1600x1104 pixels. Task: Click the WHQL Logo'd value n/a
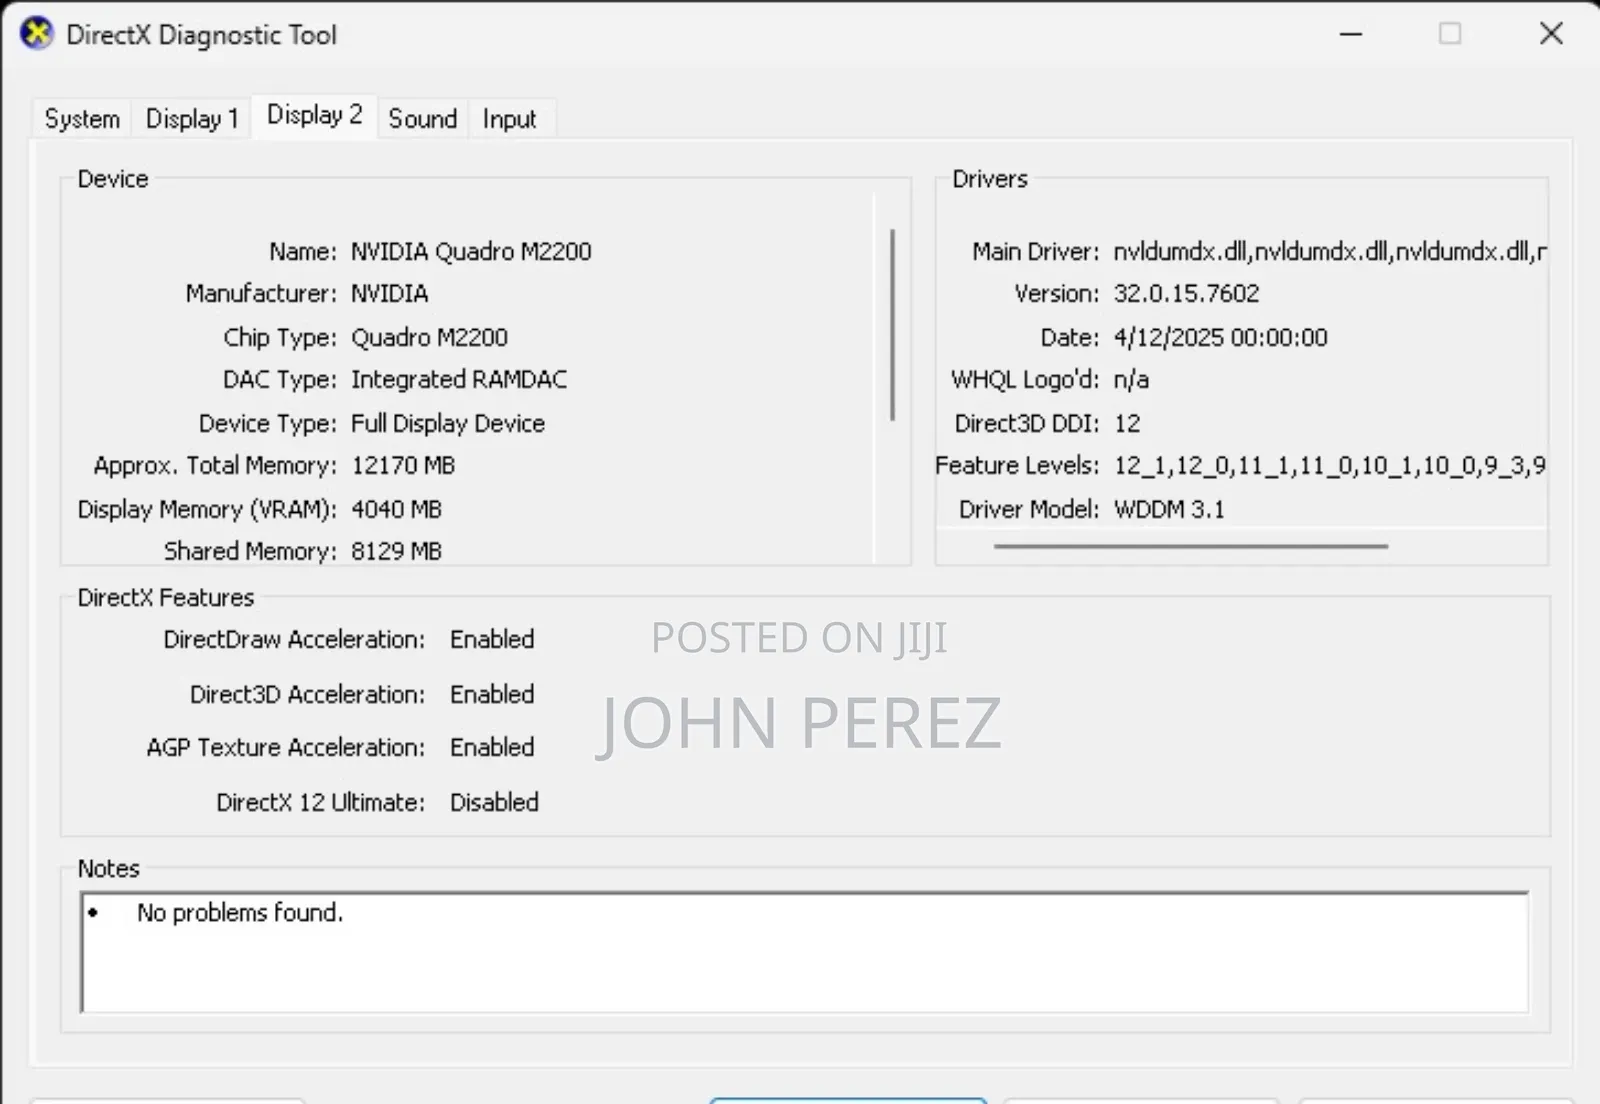click(x=1131, y=380)
